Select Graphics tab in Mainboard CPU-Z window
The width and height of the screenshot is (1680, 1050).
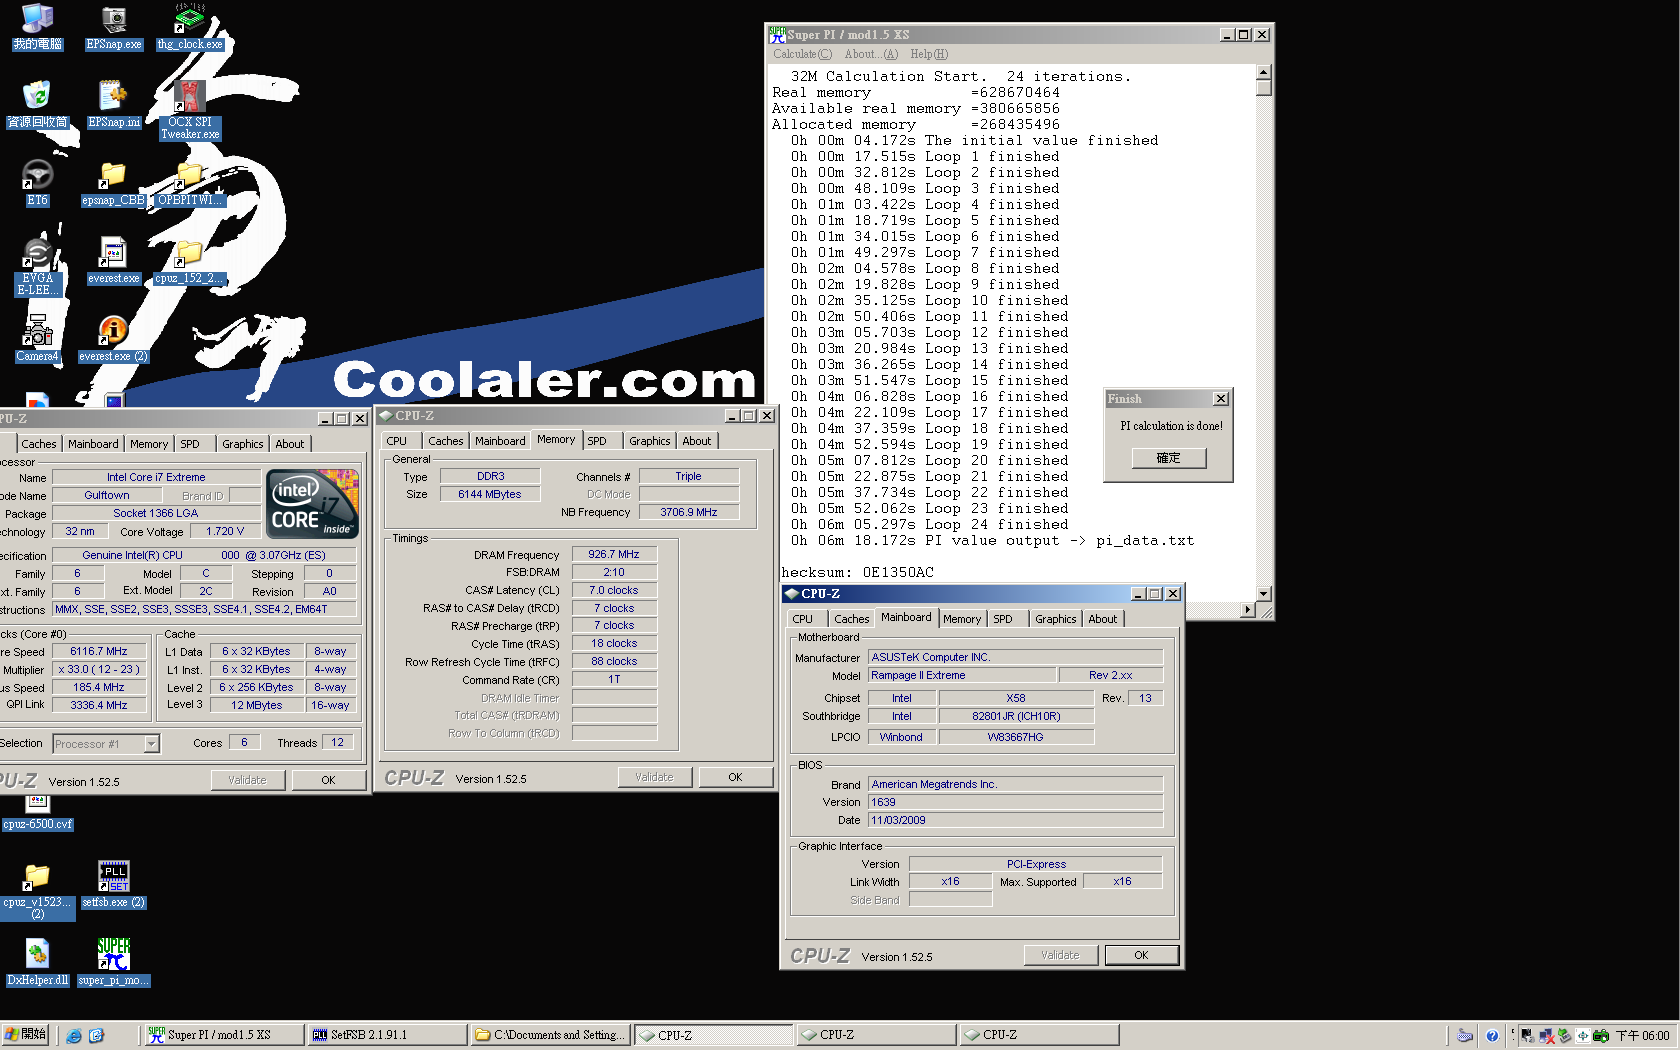[1055, 619]
